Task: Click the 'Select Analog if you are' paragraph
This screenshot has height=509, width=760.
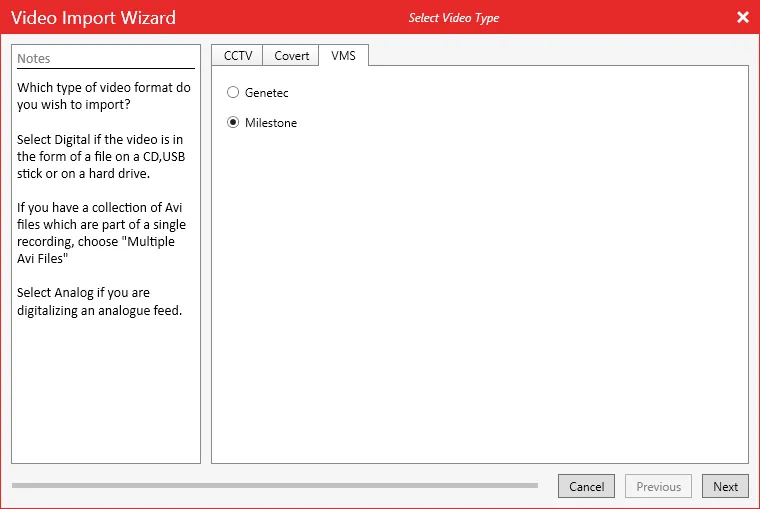Action: point(99,302)
